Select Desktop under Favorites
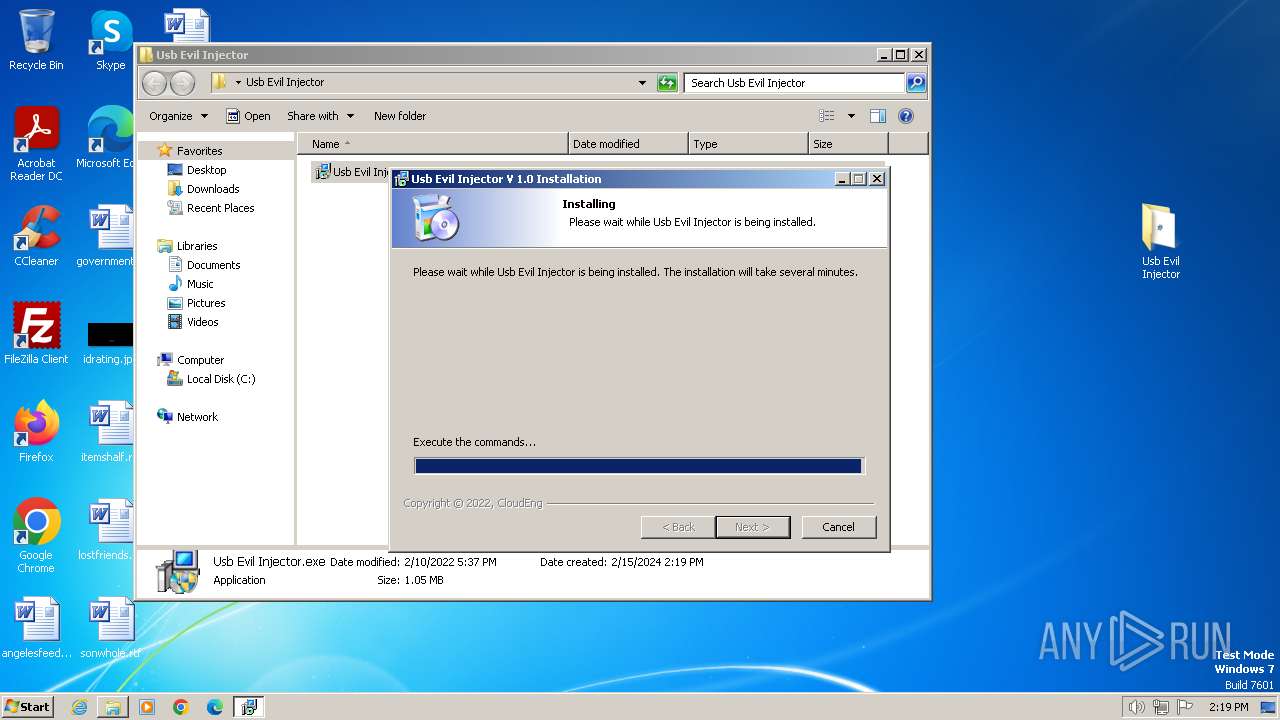This screenshot has width=1280, height=720. tap(206, 170)
